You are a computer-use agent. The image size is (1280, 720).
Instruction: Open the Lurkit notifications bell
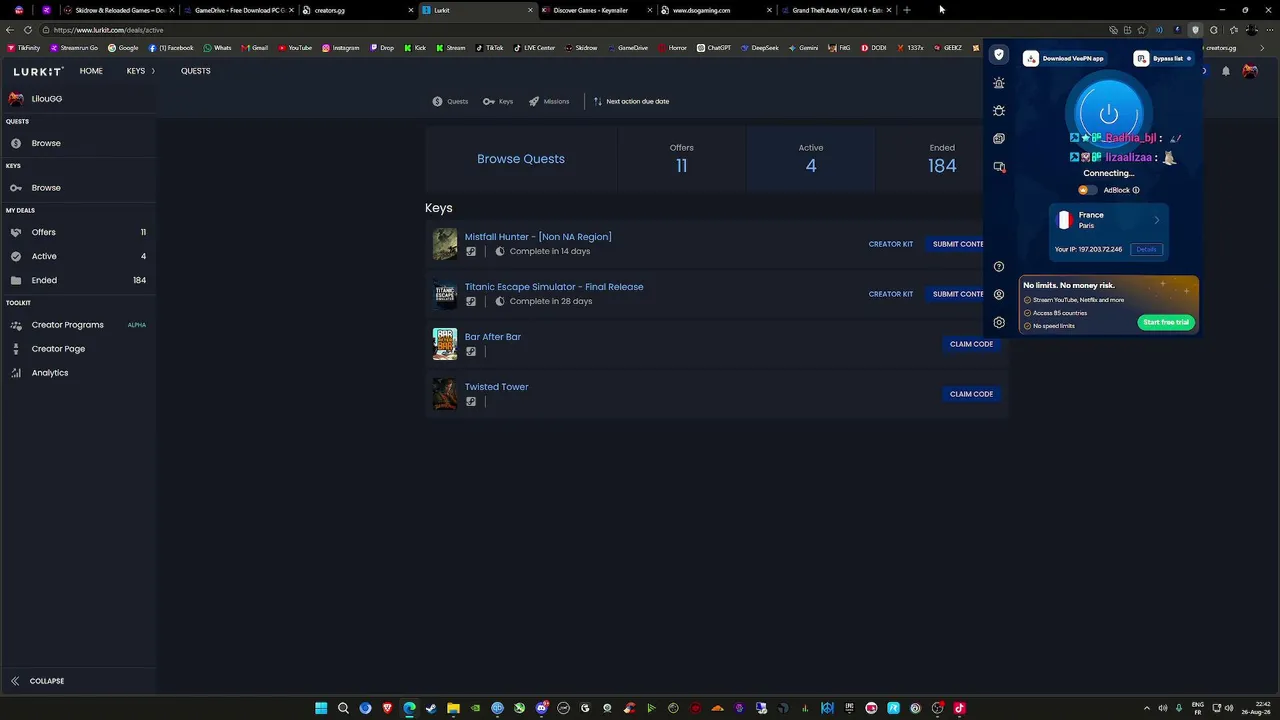click(1226, 71)
